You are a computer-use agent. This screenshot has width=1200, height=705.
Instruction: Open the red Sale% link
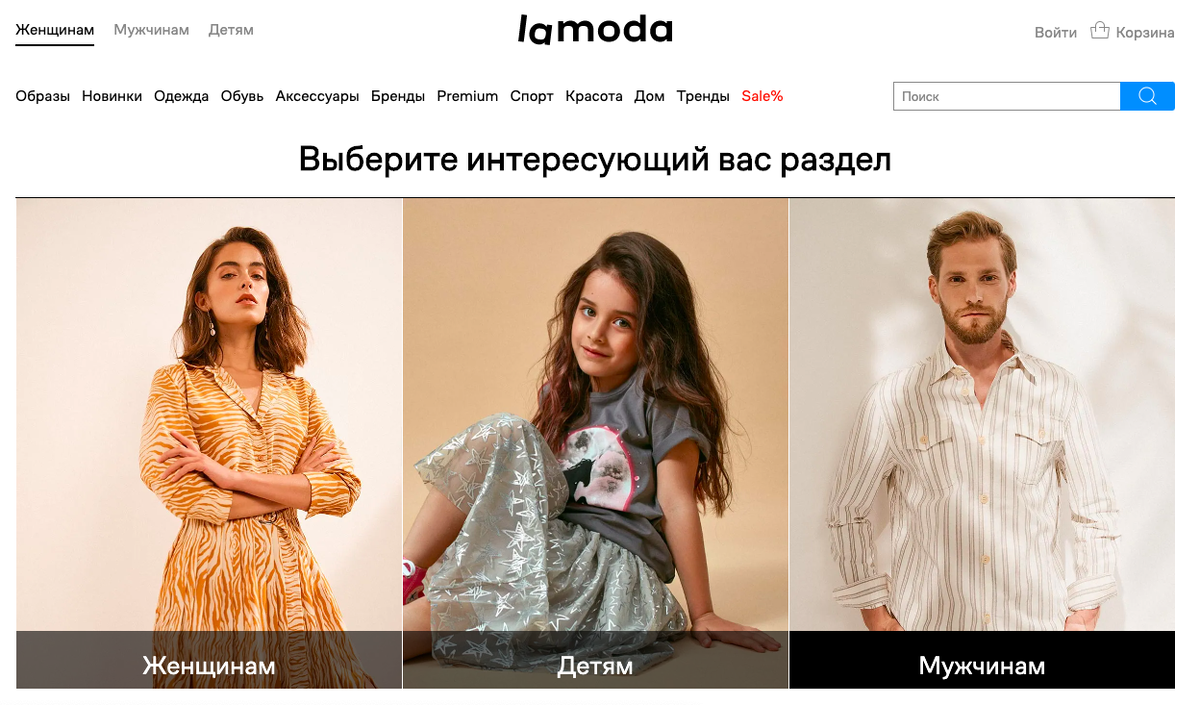click(762, 96)
